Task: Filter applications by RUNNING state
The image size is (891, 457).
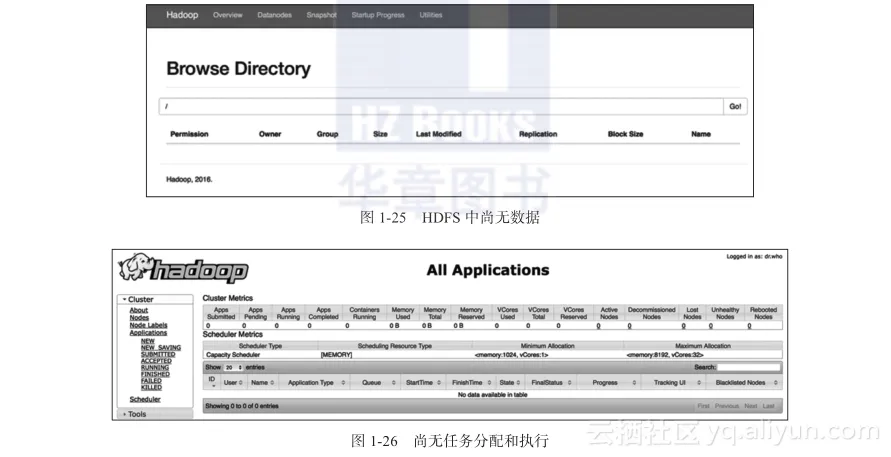Action: [155, 368]
